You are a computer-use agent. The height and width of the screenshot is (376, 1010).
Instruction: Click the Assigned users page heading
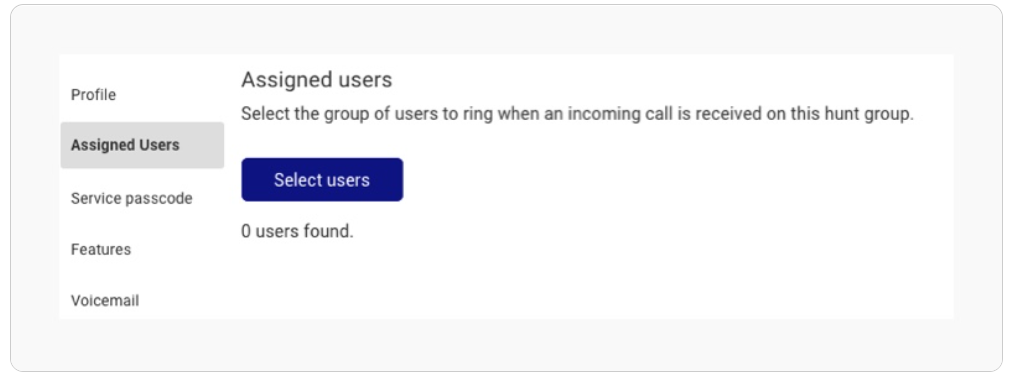316,80
